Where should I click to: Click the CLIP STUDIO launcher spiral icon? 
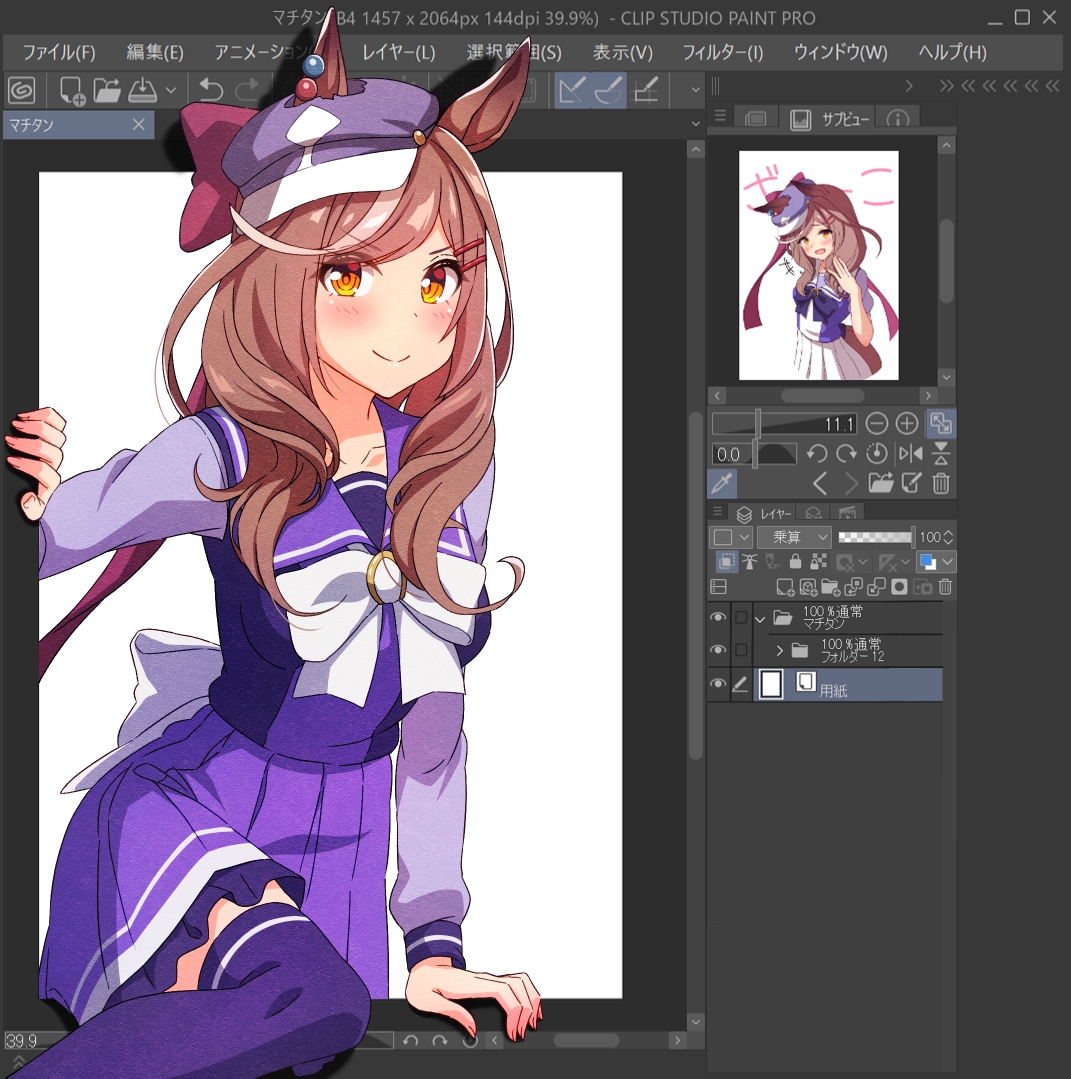(x=22, y=90)
